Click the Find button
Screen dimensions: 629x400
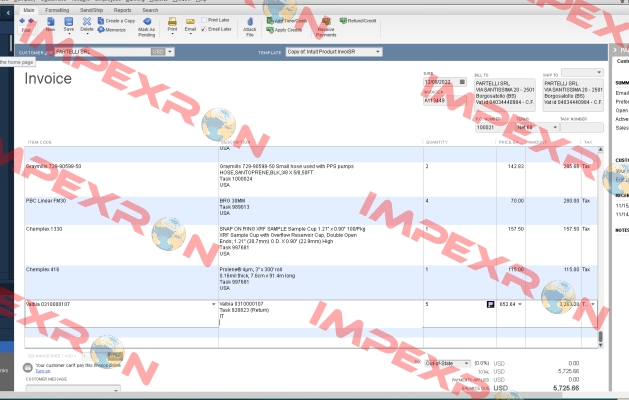(x=26, y=30)
